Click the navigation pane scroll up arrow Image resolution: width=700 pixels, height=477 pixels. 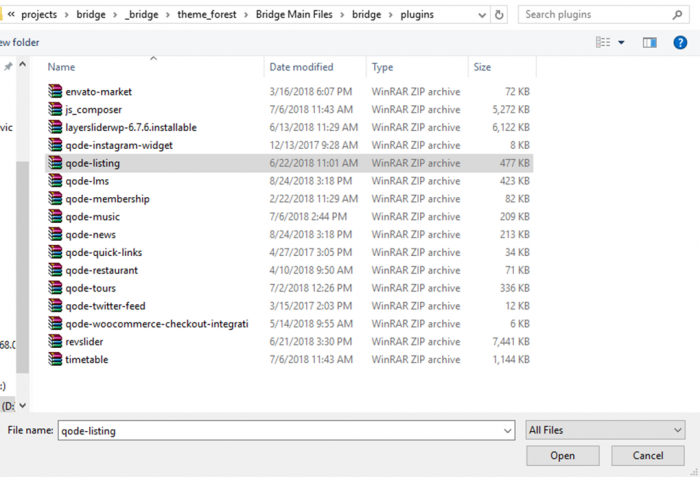pyautogui.click(x=23, y=65)
